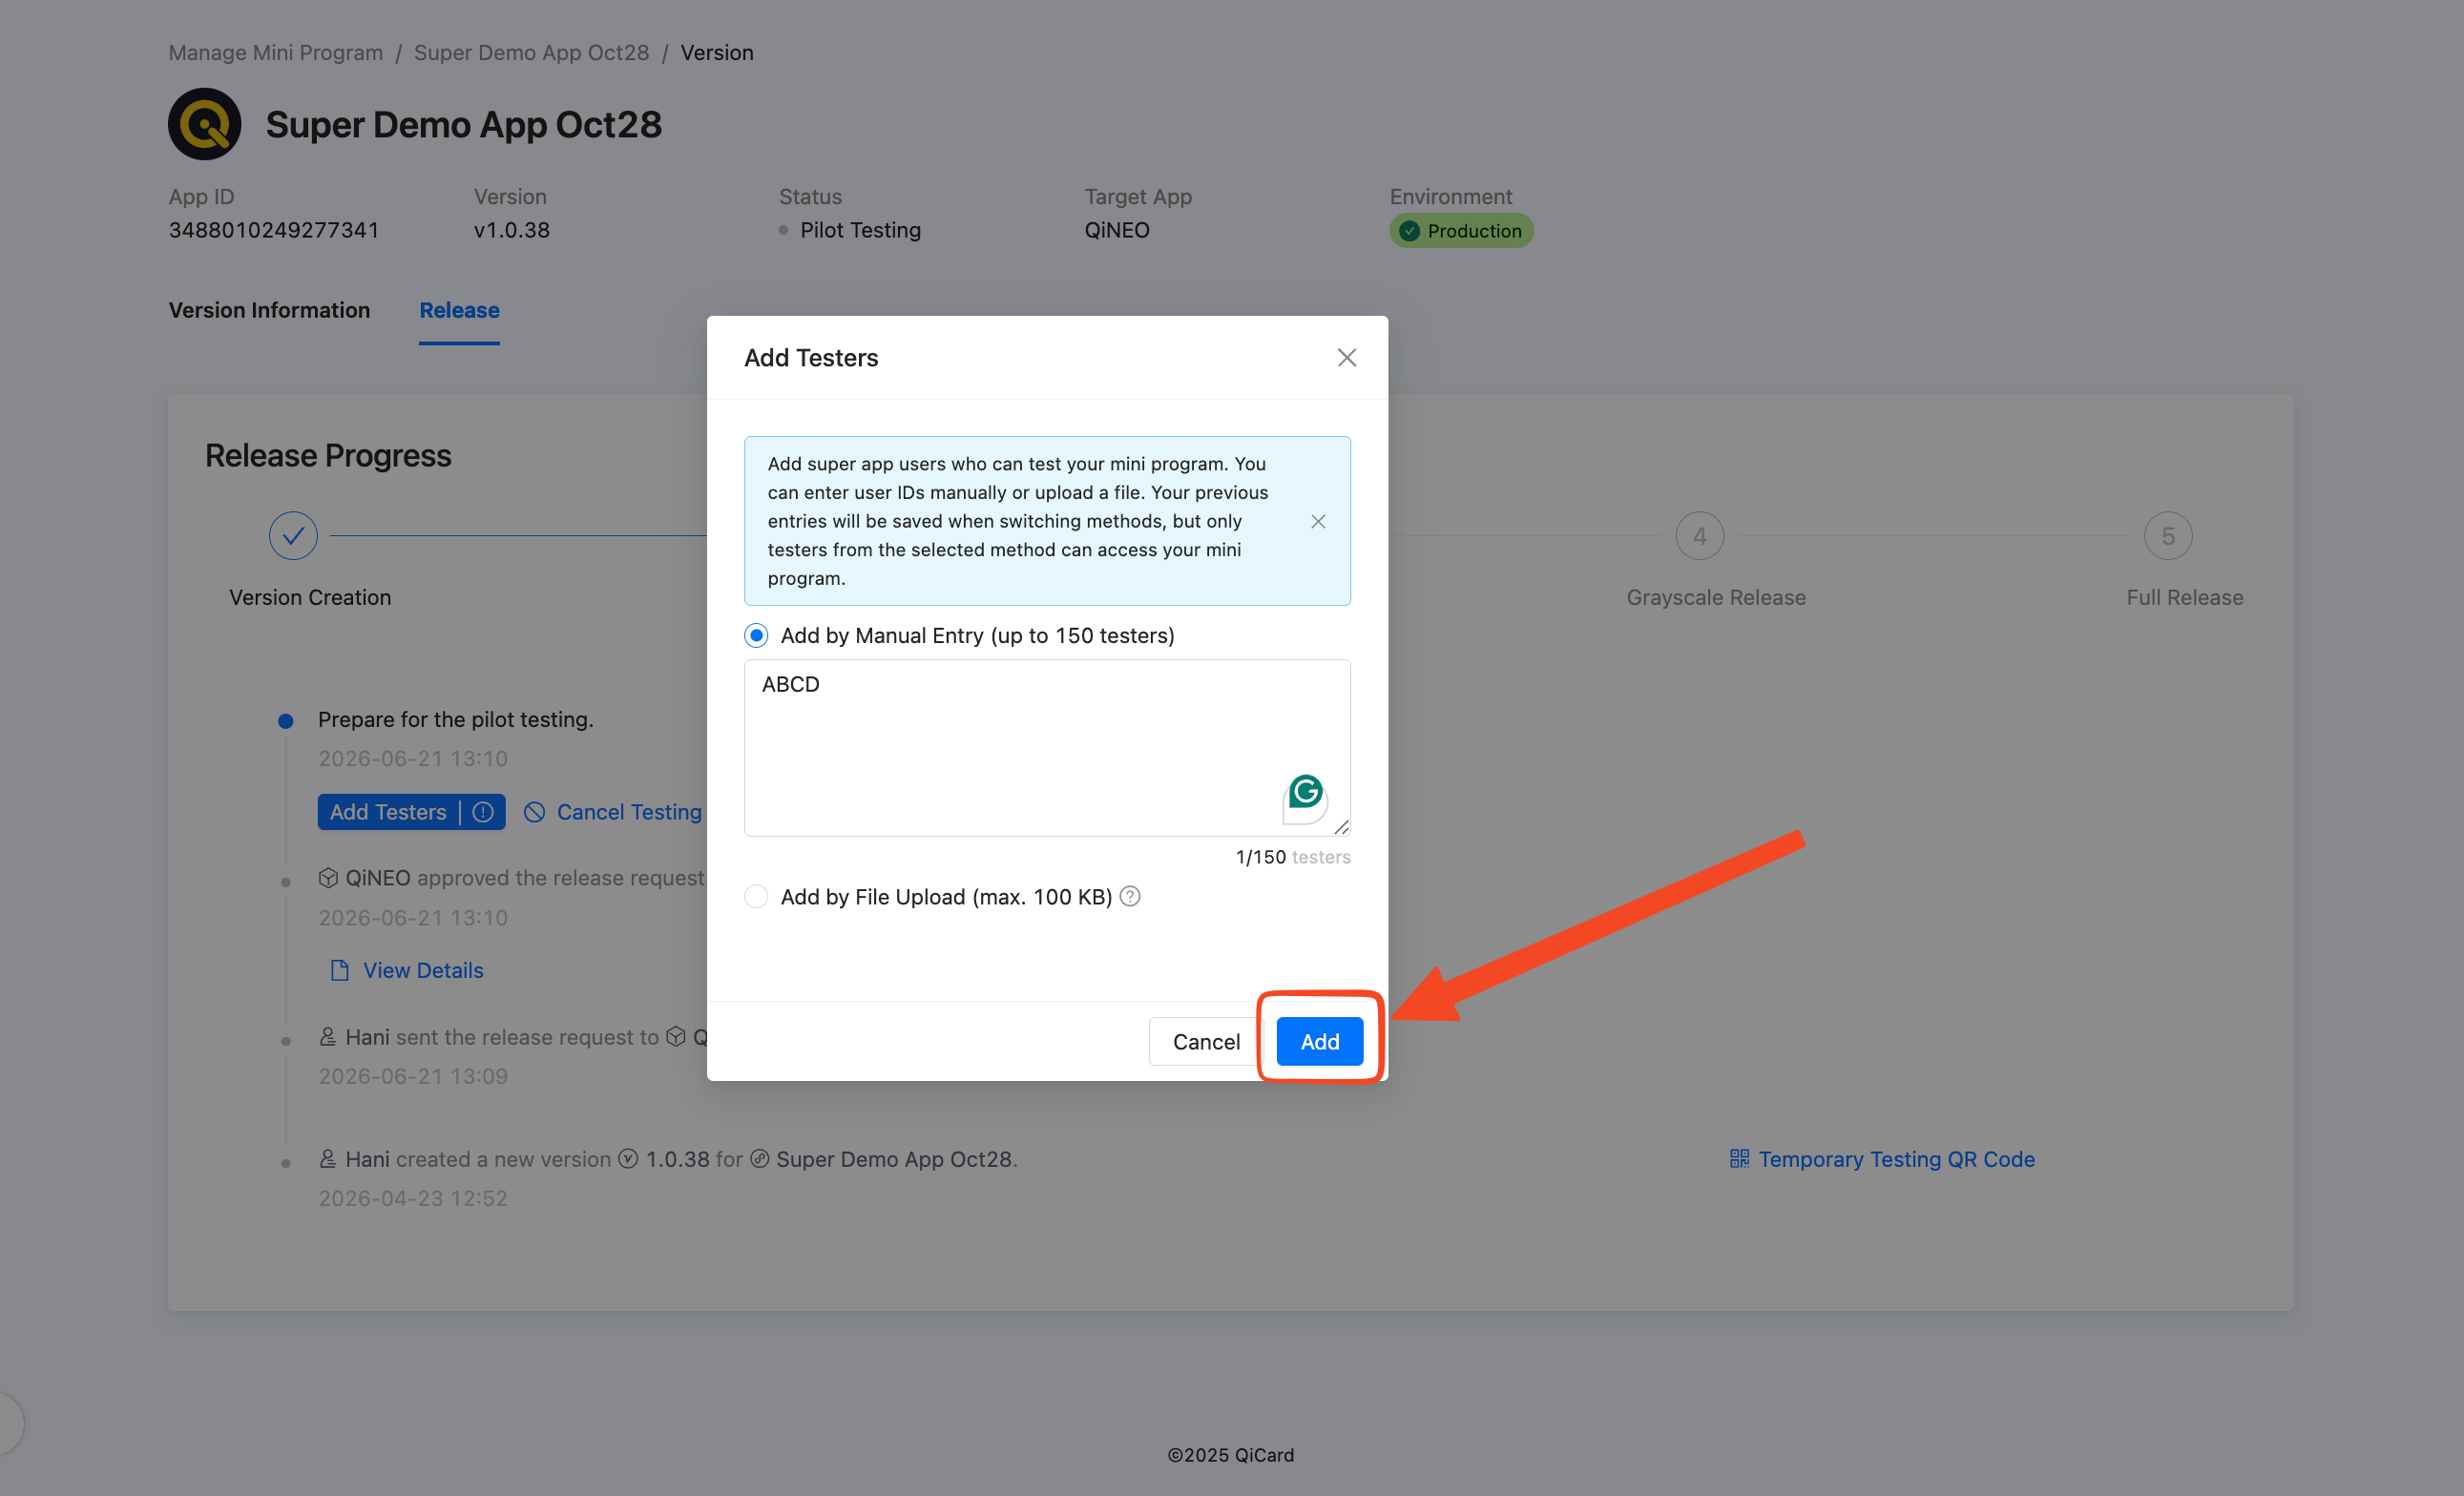Screen dimensions: 2464x1496
Task: Click the cube icon before QiNEO approved
Action: [328, 877]
